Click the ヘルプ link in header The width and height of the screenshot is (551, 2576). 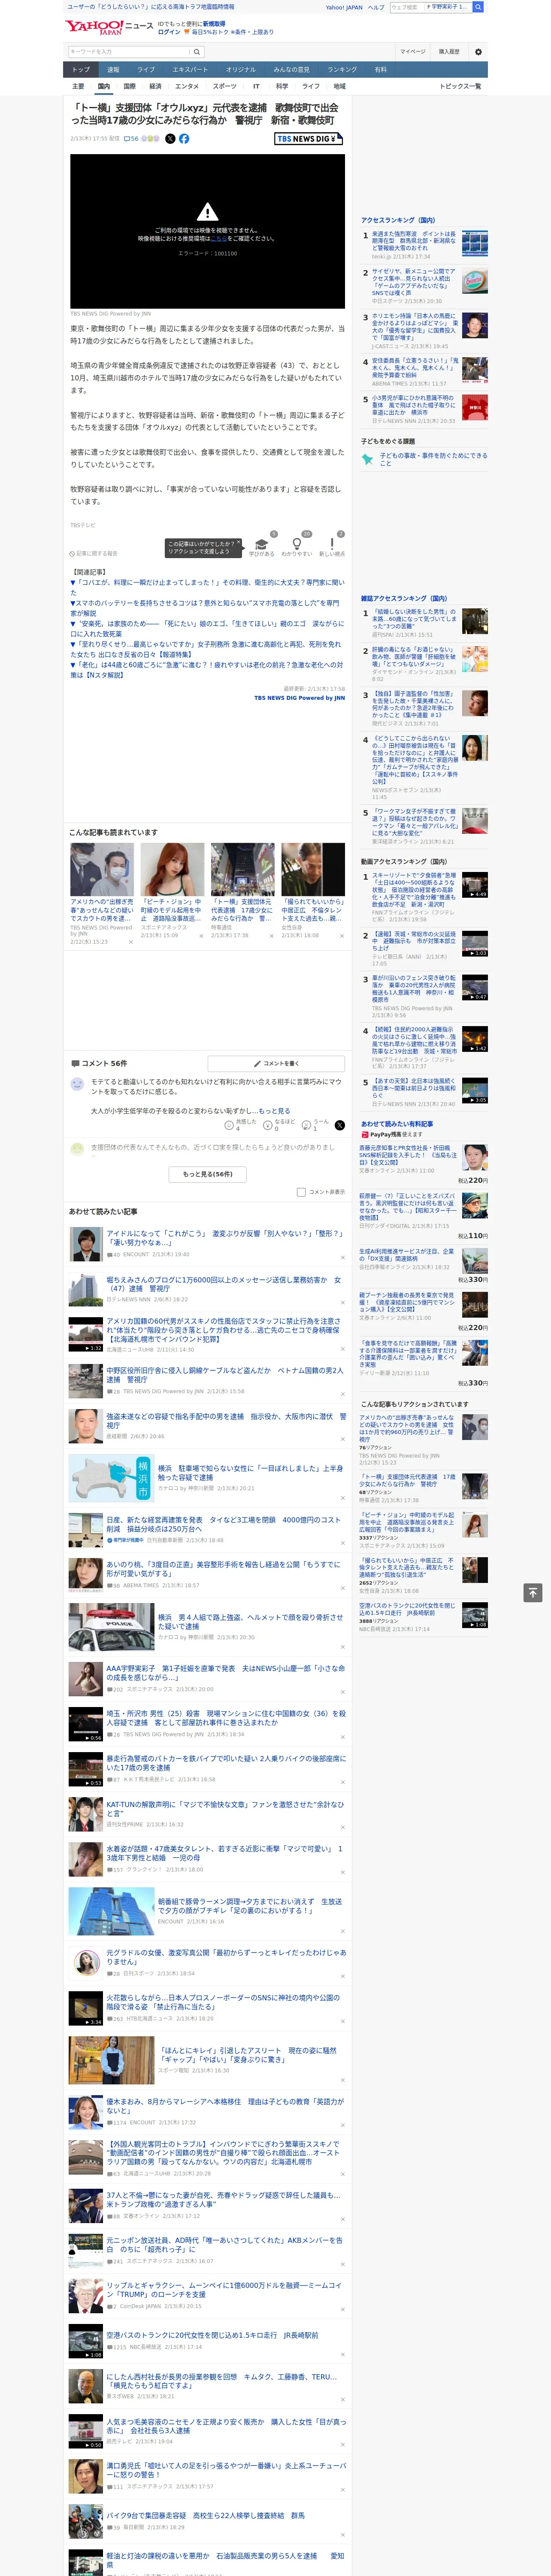point(376,7)
